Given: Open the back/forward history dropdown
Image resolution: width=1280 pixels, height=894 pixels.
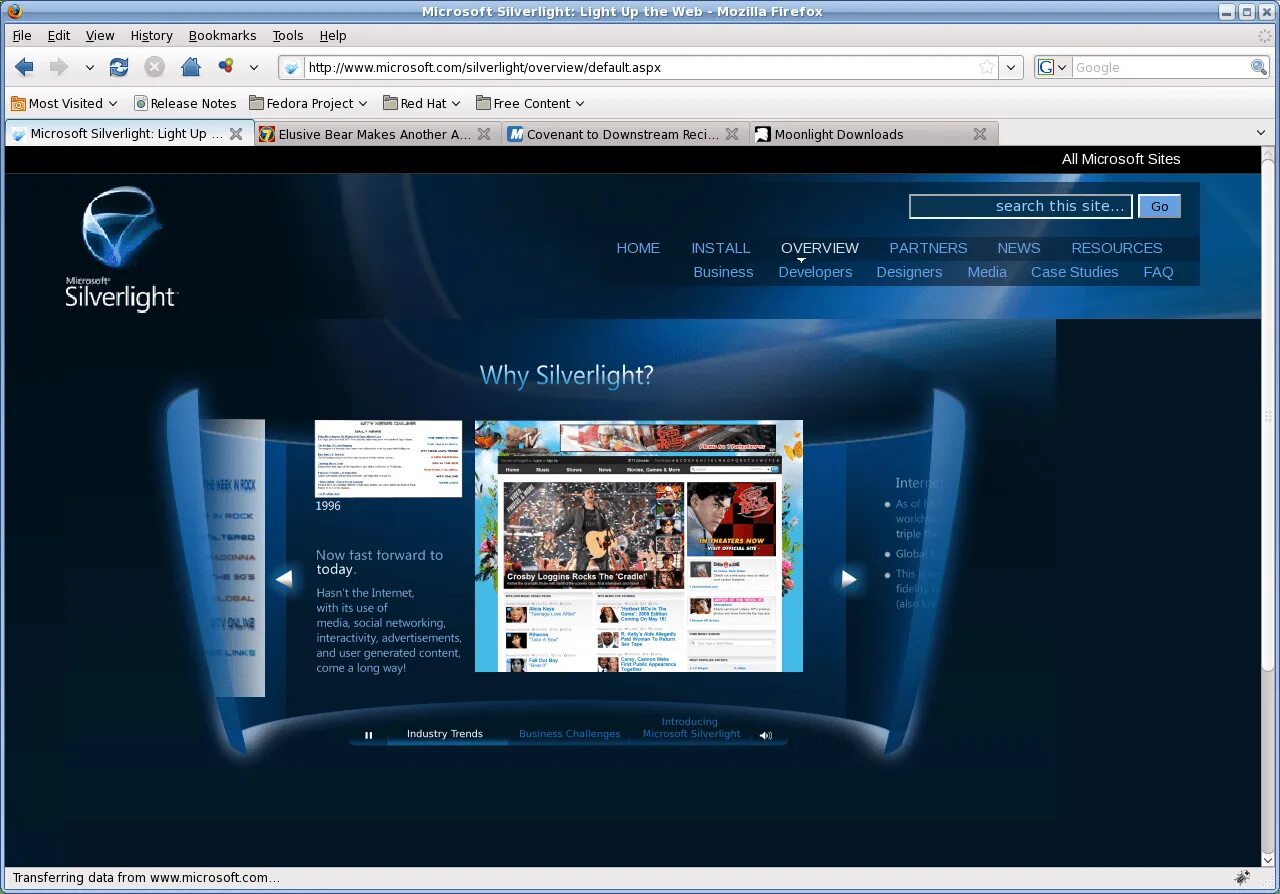Looking at the screenshot, I should point(89,68).
